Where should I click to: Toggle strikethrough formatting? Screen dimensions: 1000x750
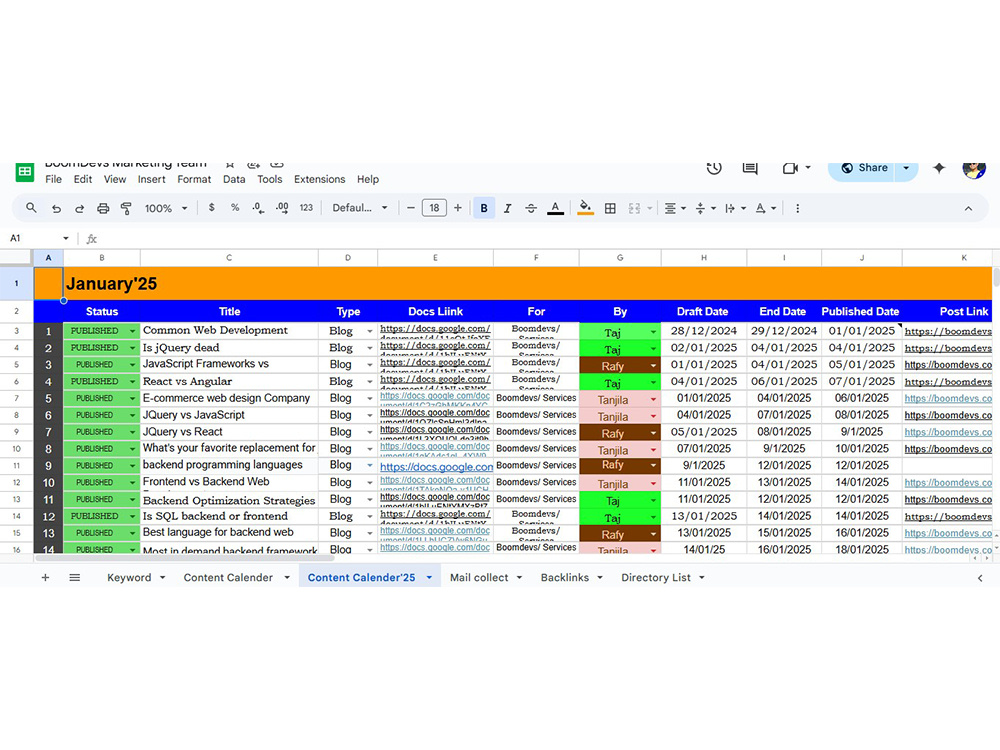pyautogui.click(x=531, y=208)
